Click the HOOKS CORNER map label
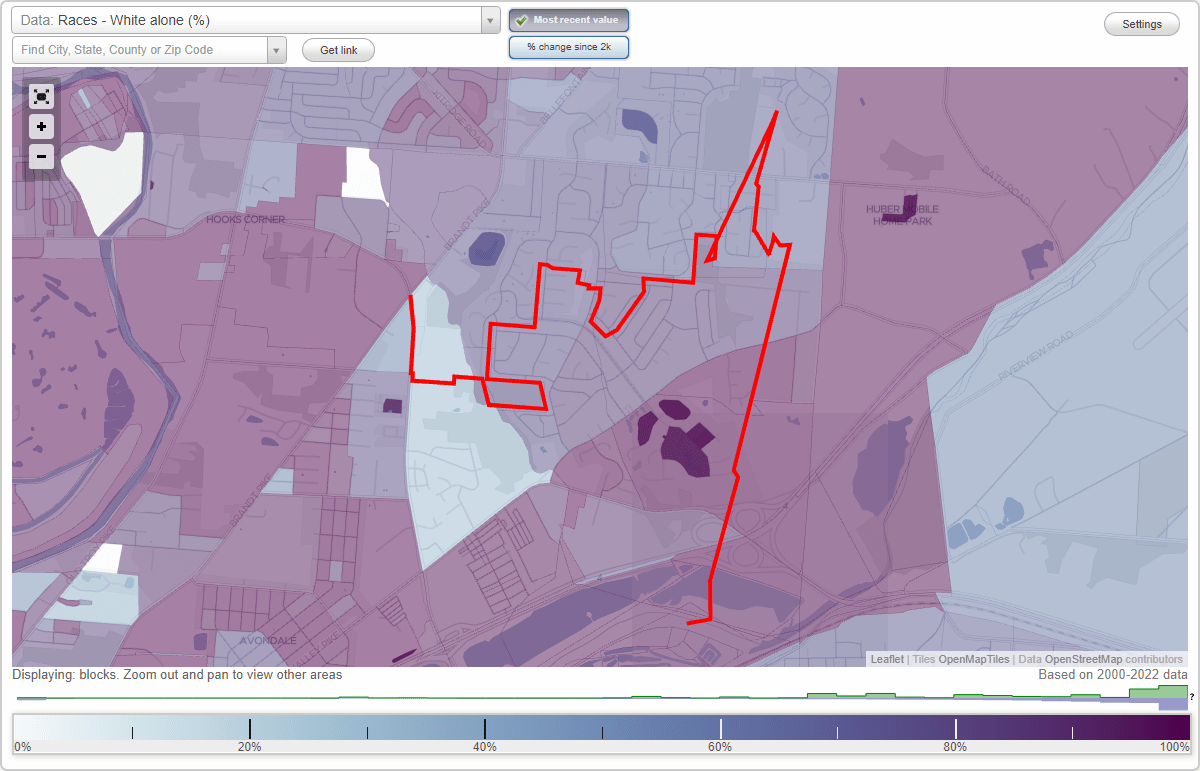 [x=245, y=219]
